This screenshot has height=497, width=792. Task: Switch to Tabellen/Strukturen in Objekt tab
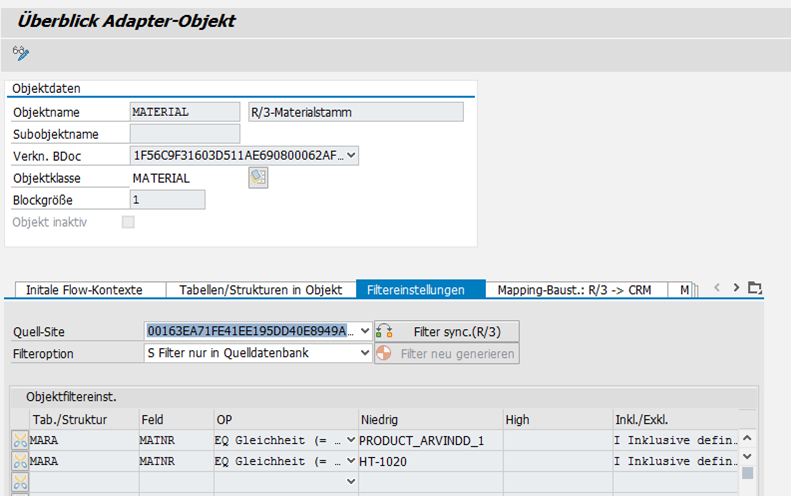pos(261,290)
